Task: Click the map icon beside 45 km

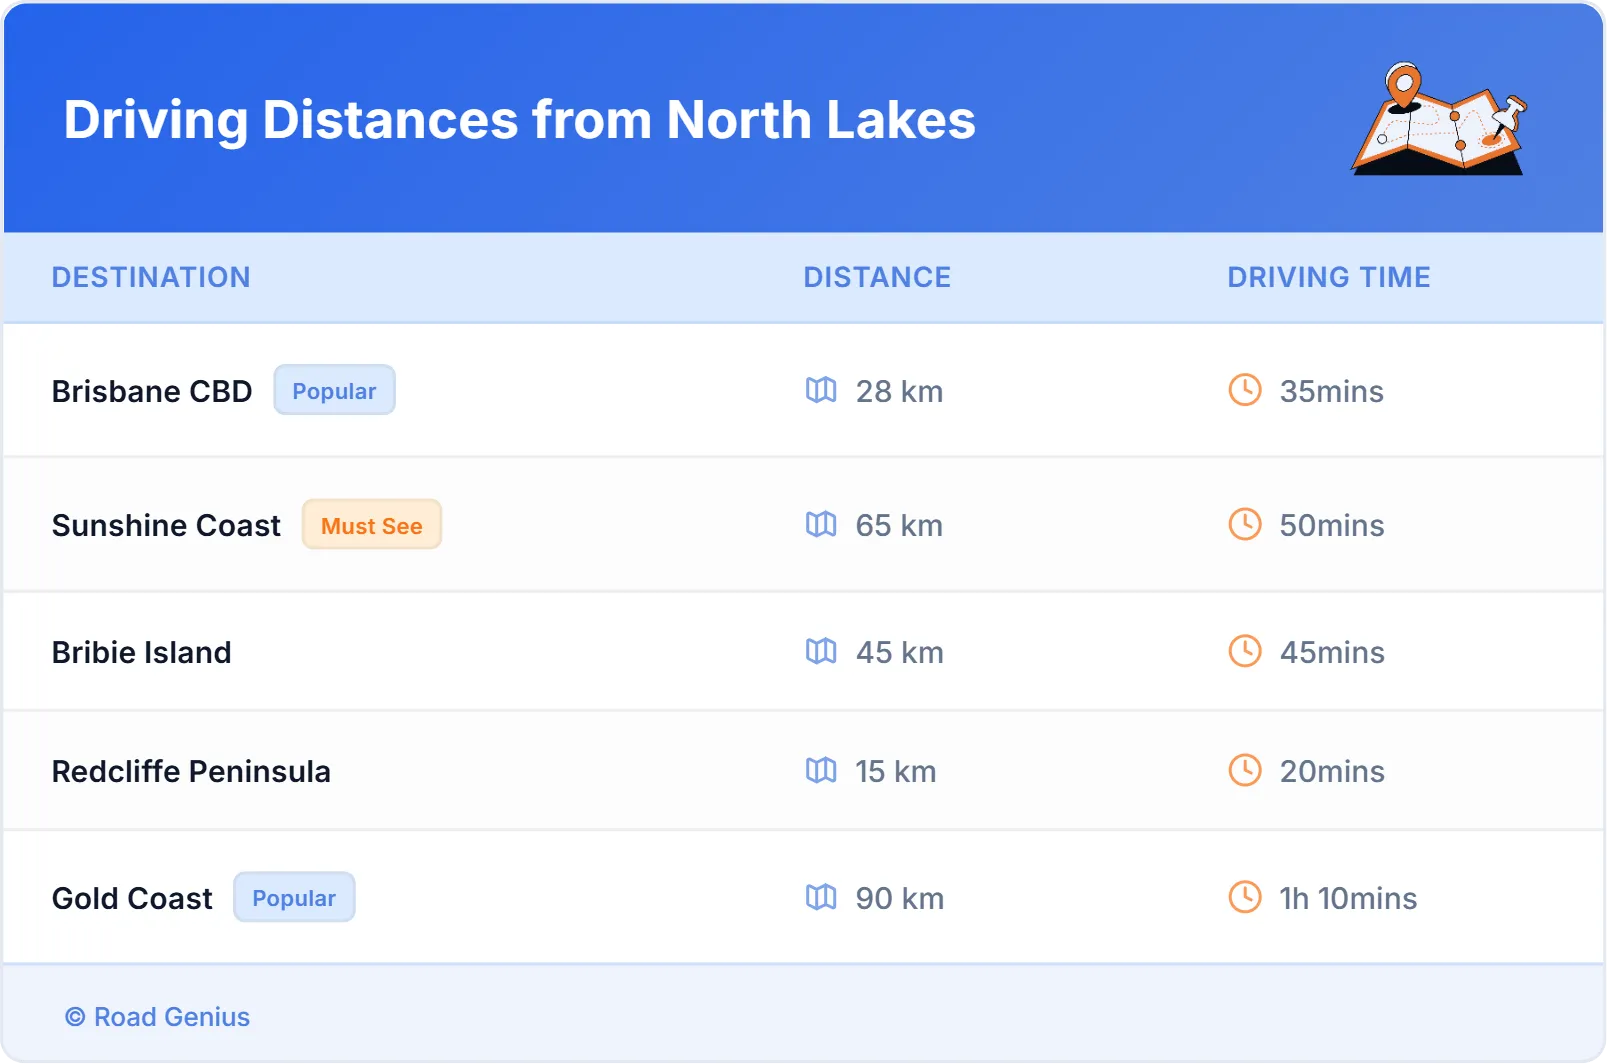Action: [821, 651]
